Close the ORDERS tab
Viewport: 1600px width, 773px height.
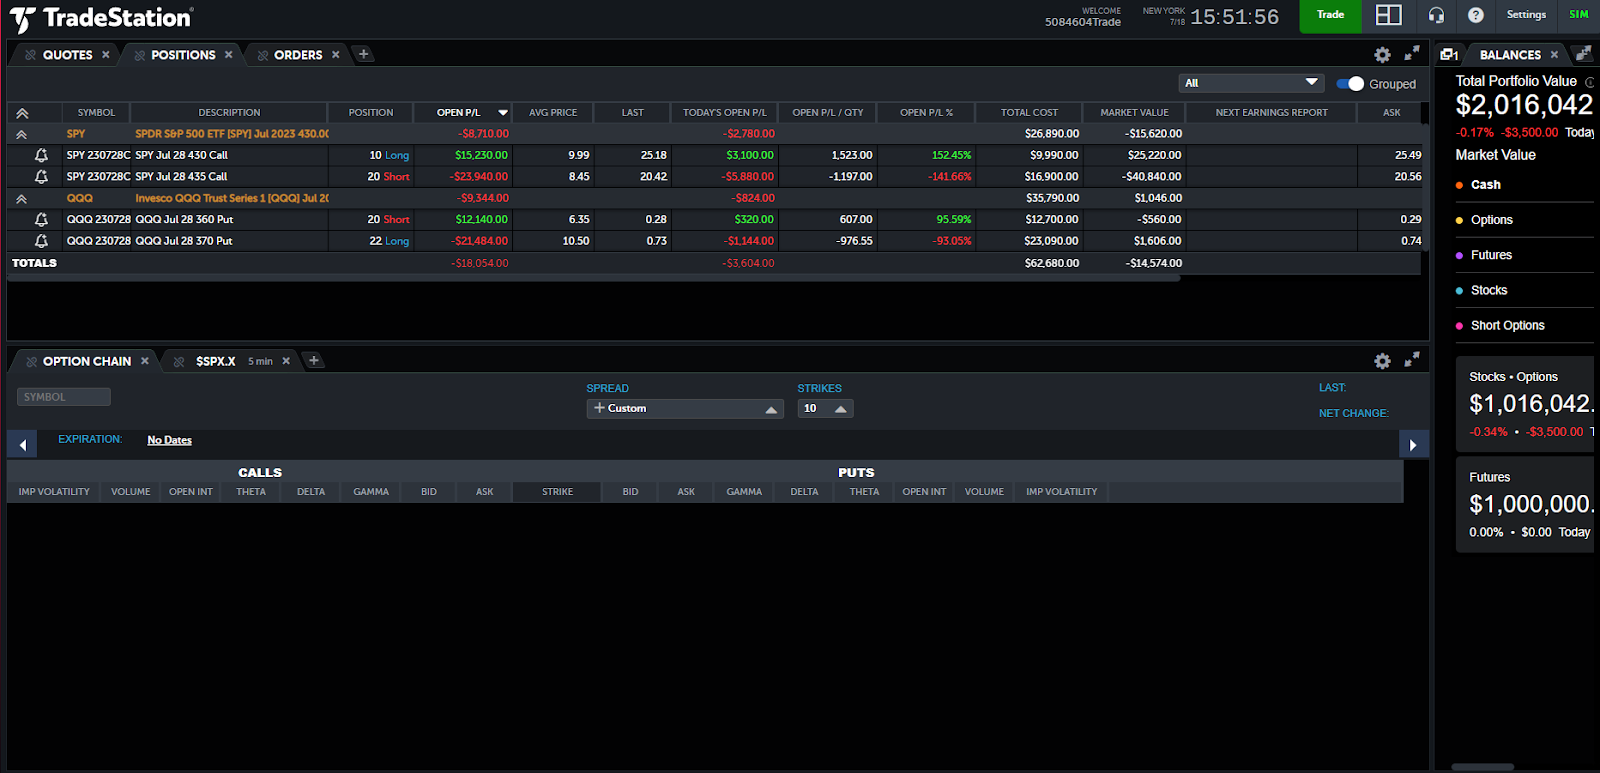point(336,55)
